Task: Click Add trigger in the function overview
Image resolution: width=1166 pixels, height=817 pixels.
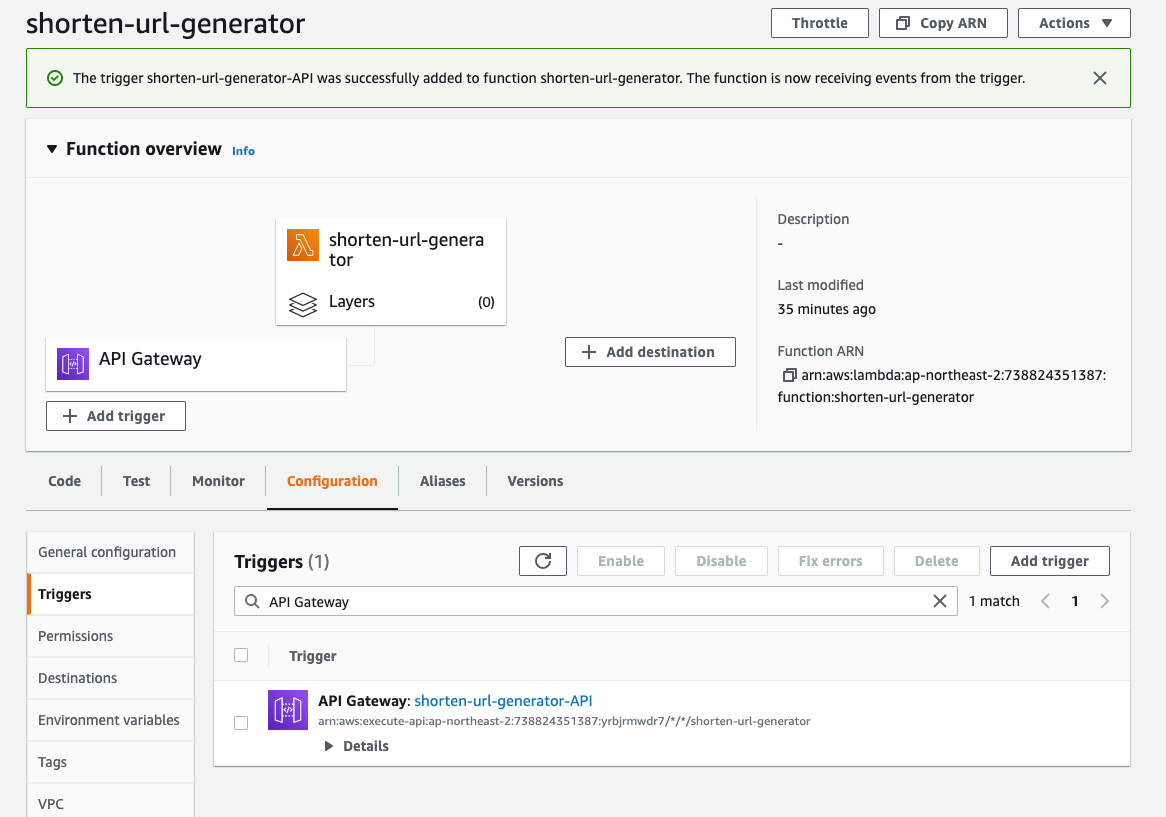Action: 115,416
